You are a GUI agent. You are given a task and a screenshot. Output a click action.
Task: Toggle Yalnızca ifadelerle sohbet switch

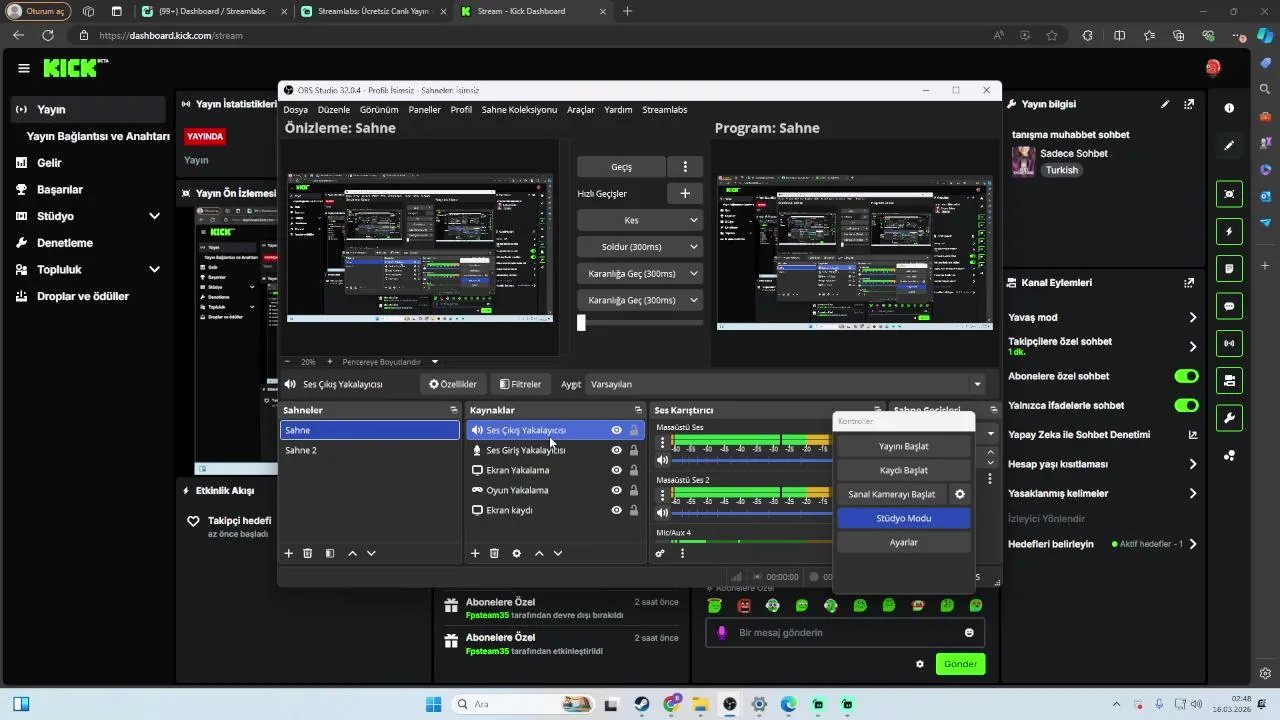tap(1186, 405)
